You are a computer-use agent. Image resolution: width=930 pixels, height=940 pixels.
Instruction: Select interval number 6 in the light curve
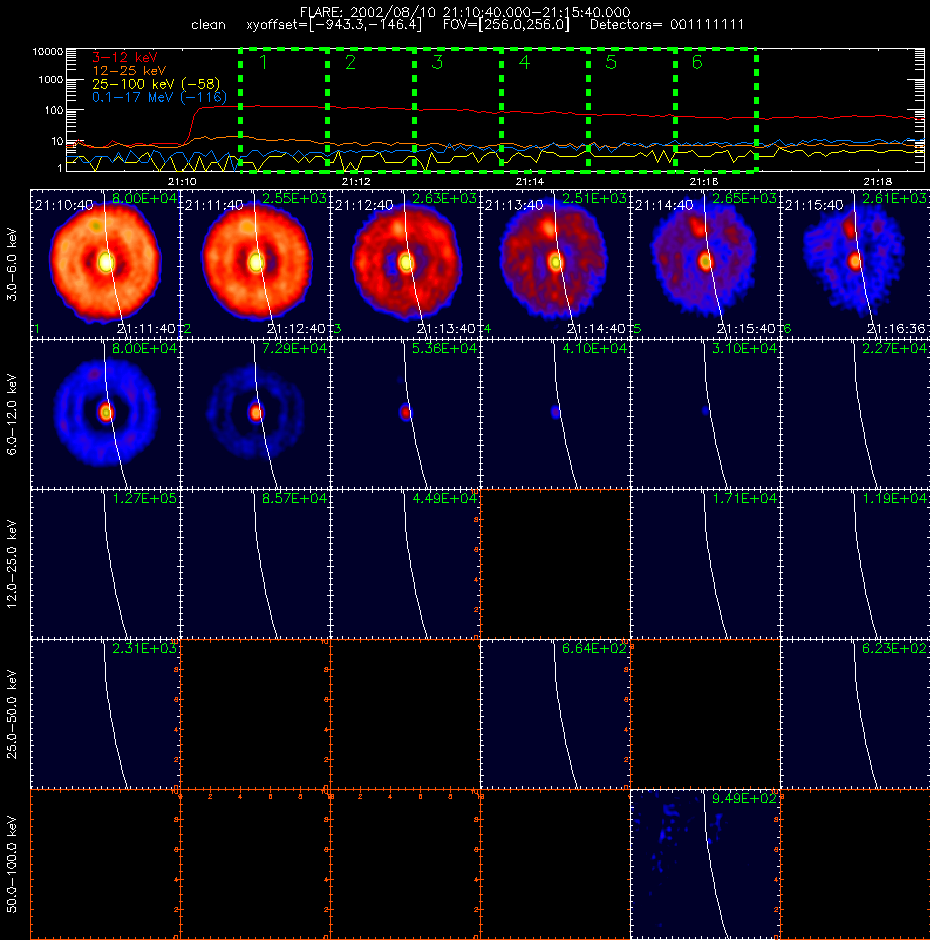point(697,62)
